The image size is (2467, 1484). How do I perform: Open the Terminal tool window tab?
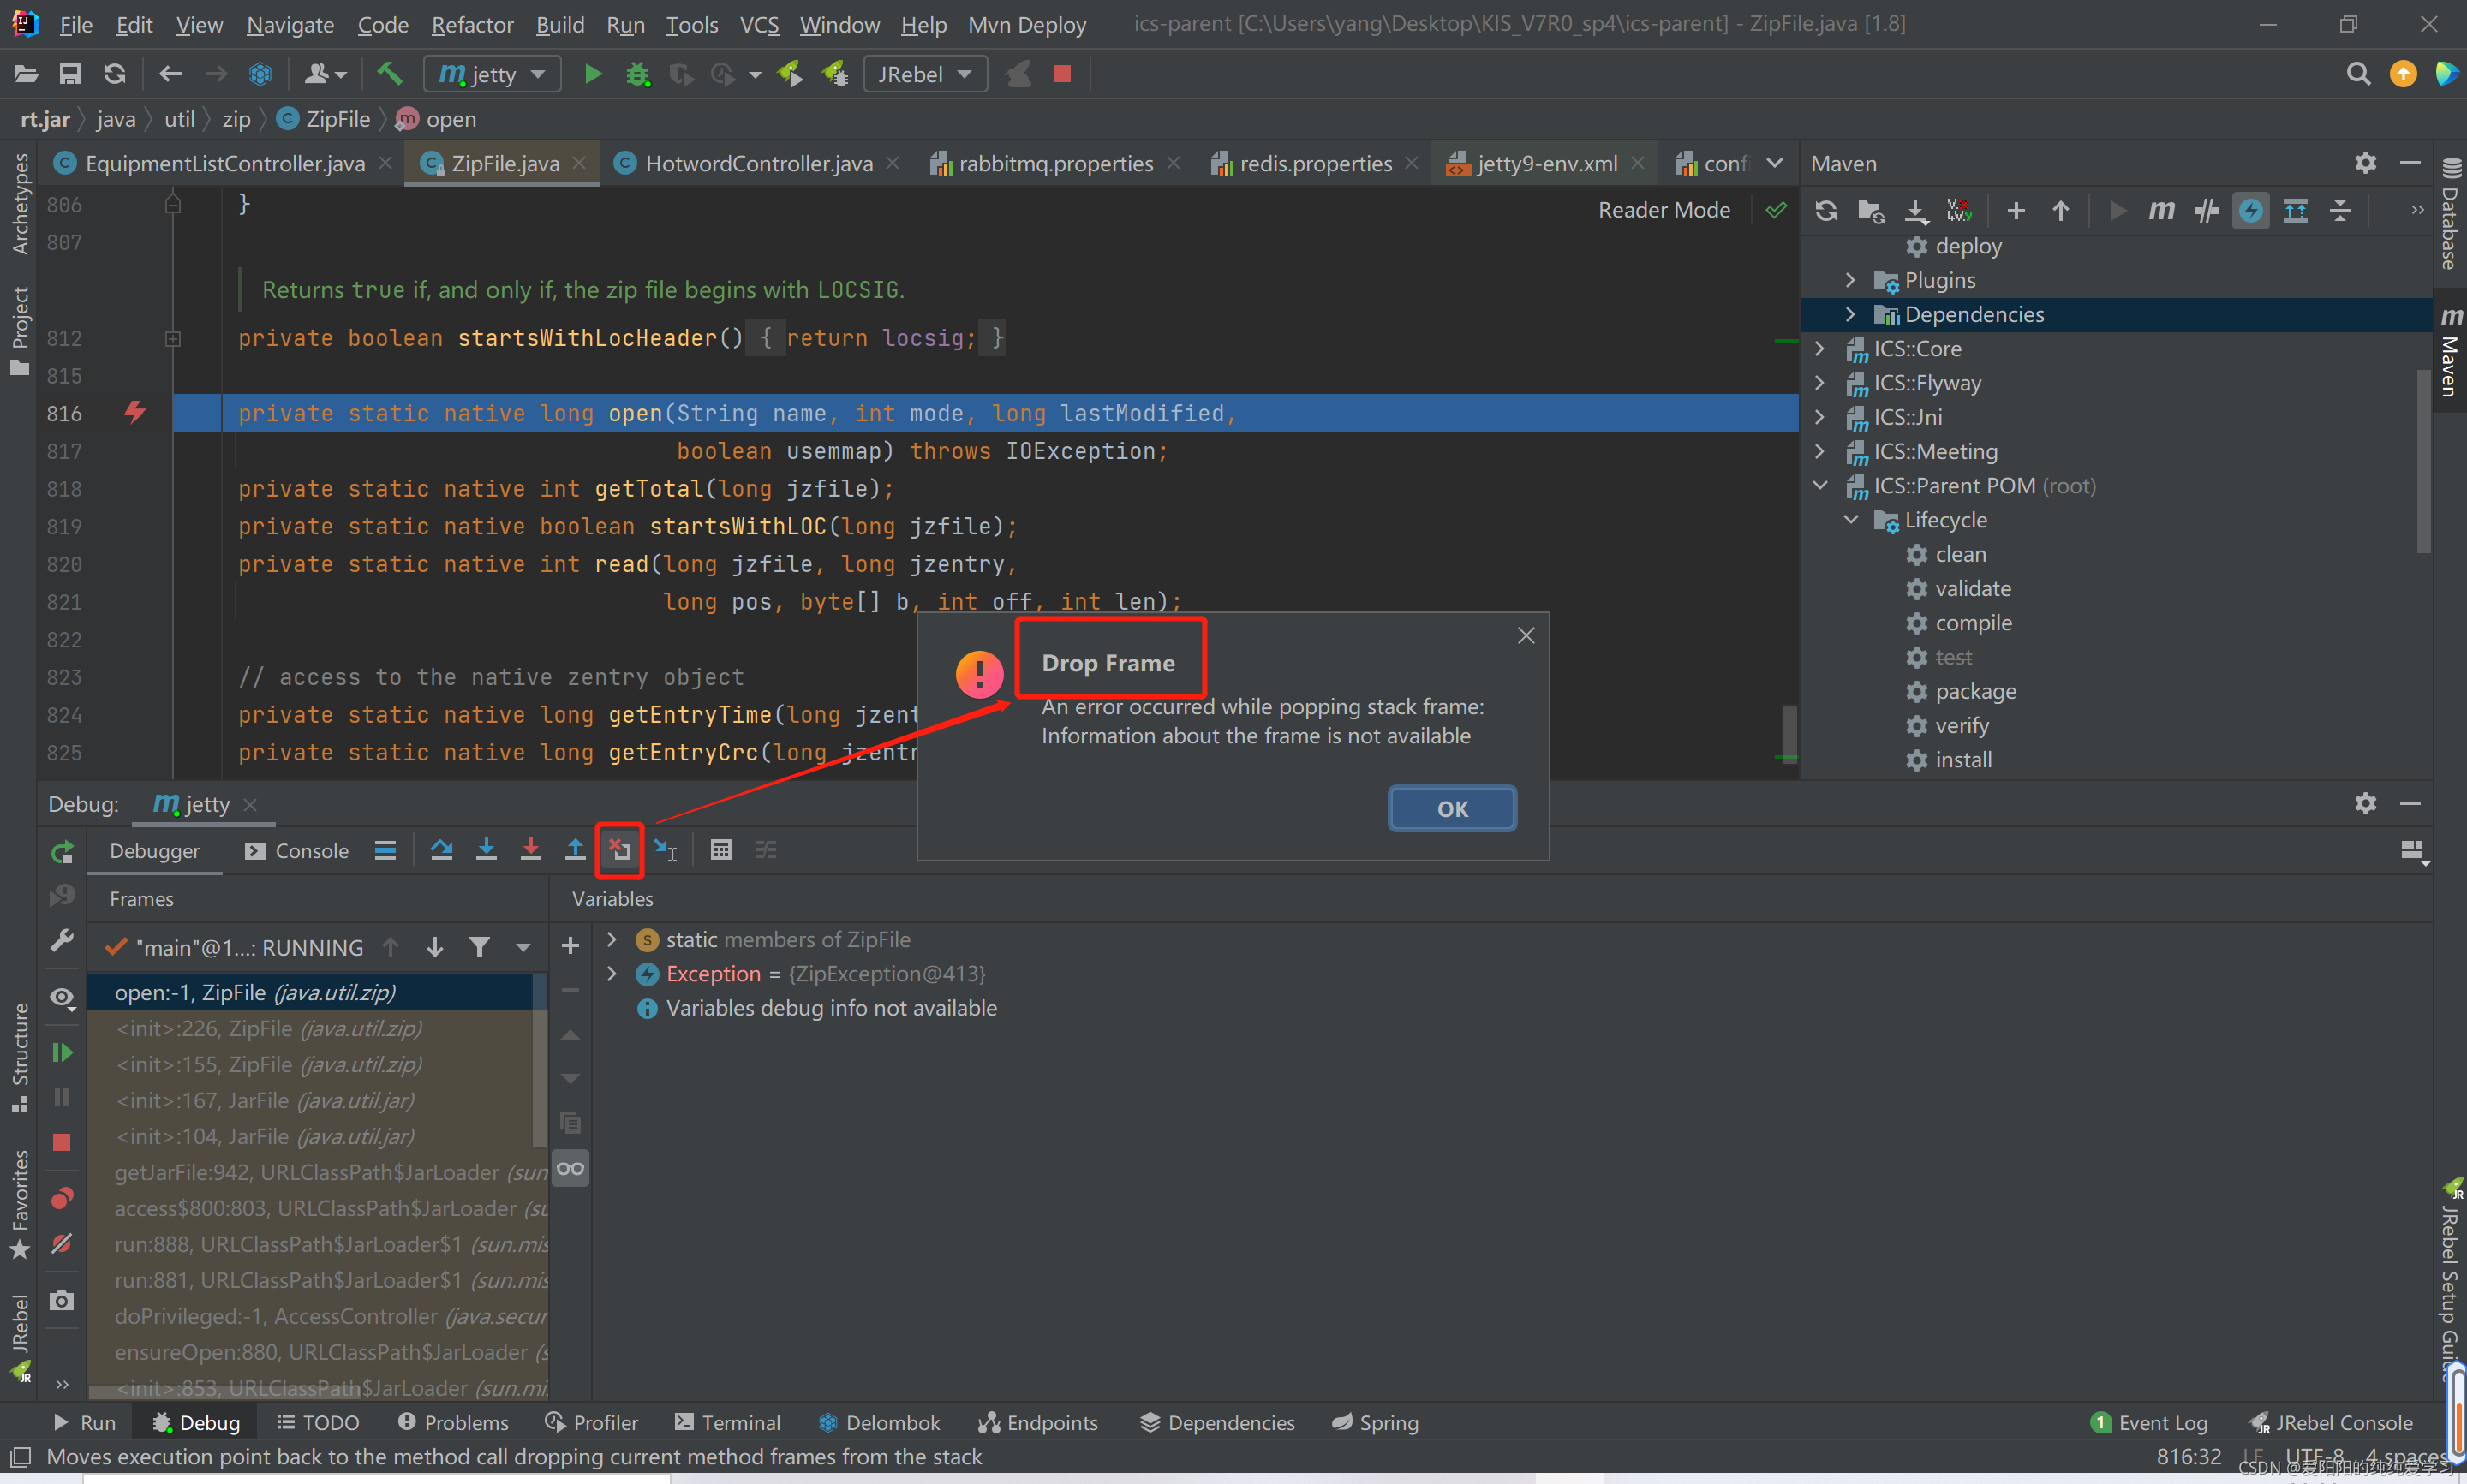point(728,1422)
